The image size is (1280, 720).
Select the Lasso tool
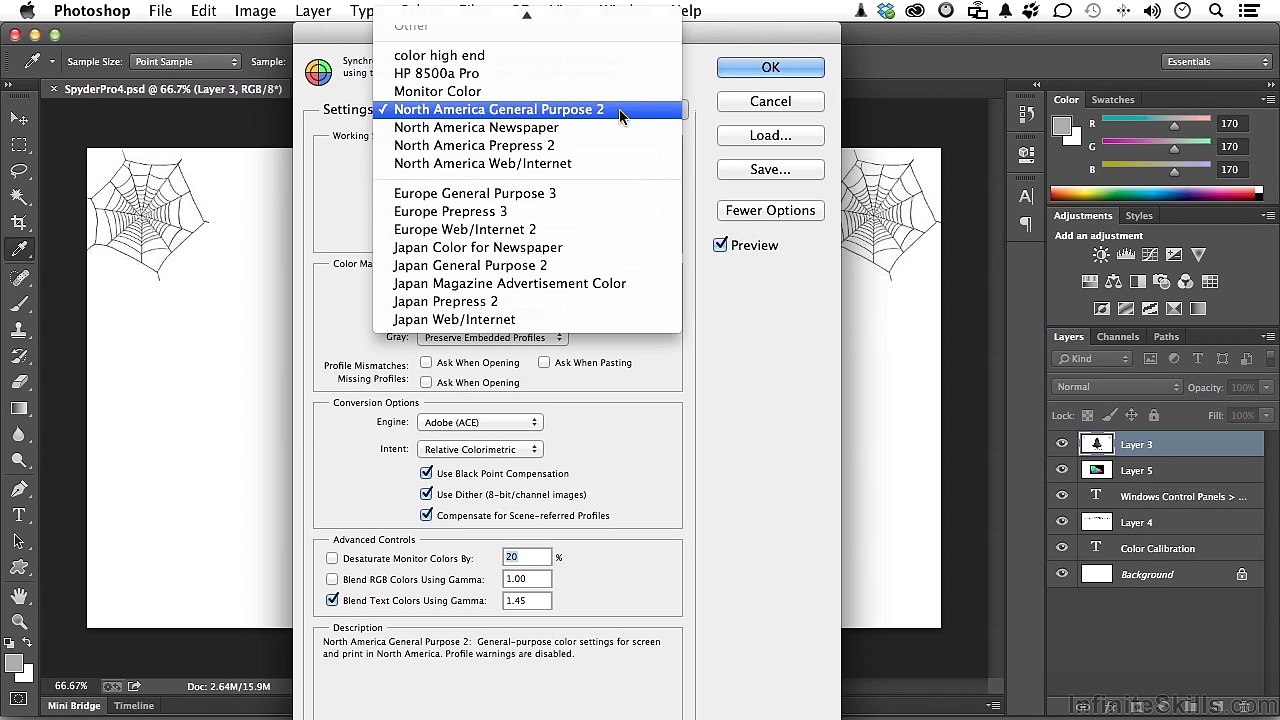tap(19, 171)
